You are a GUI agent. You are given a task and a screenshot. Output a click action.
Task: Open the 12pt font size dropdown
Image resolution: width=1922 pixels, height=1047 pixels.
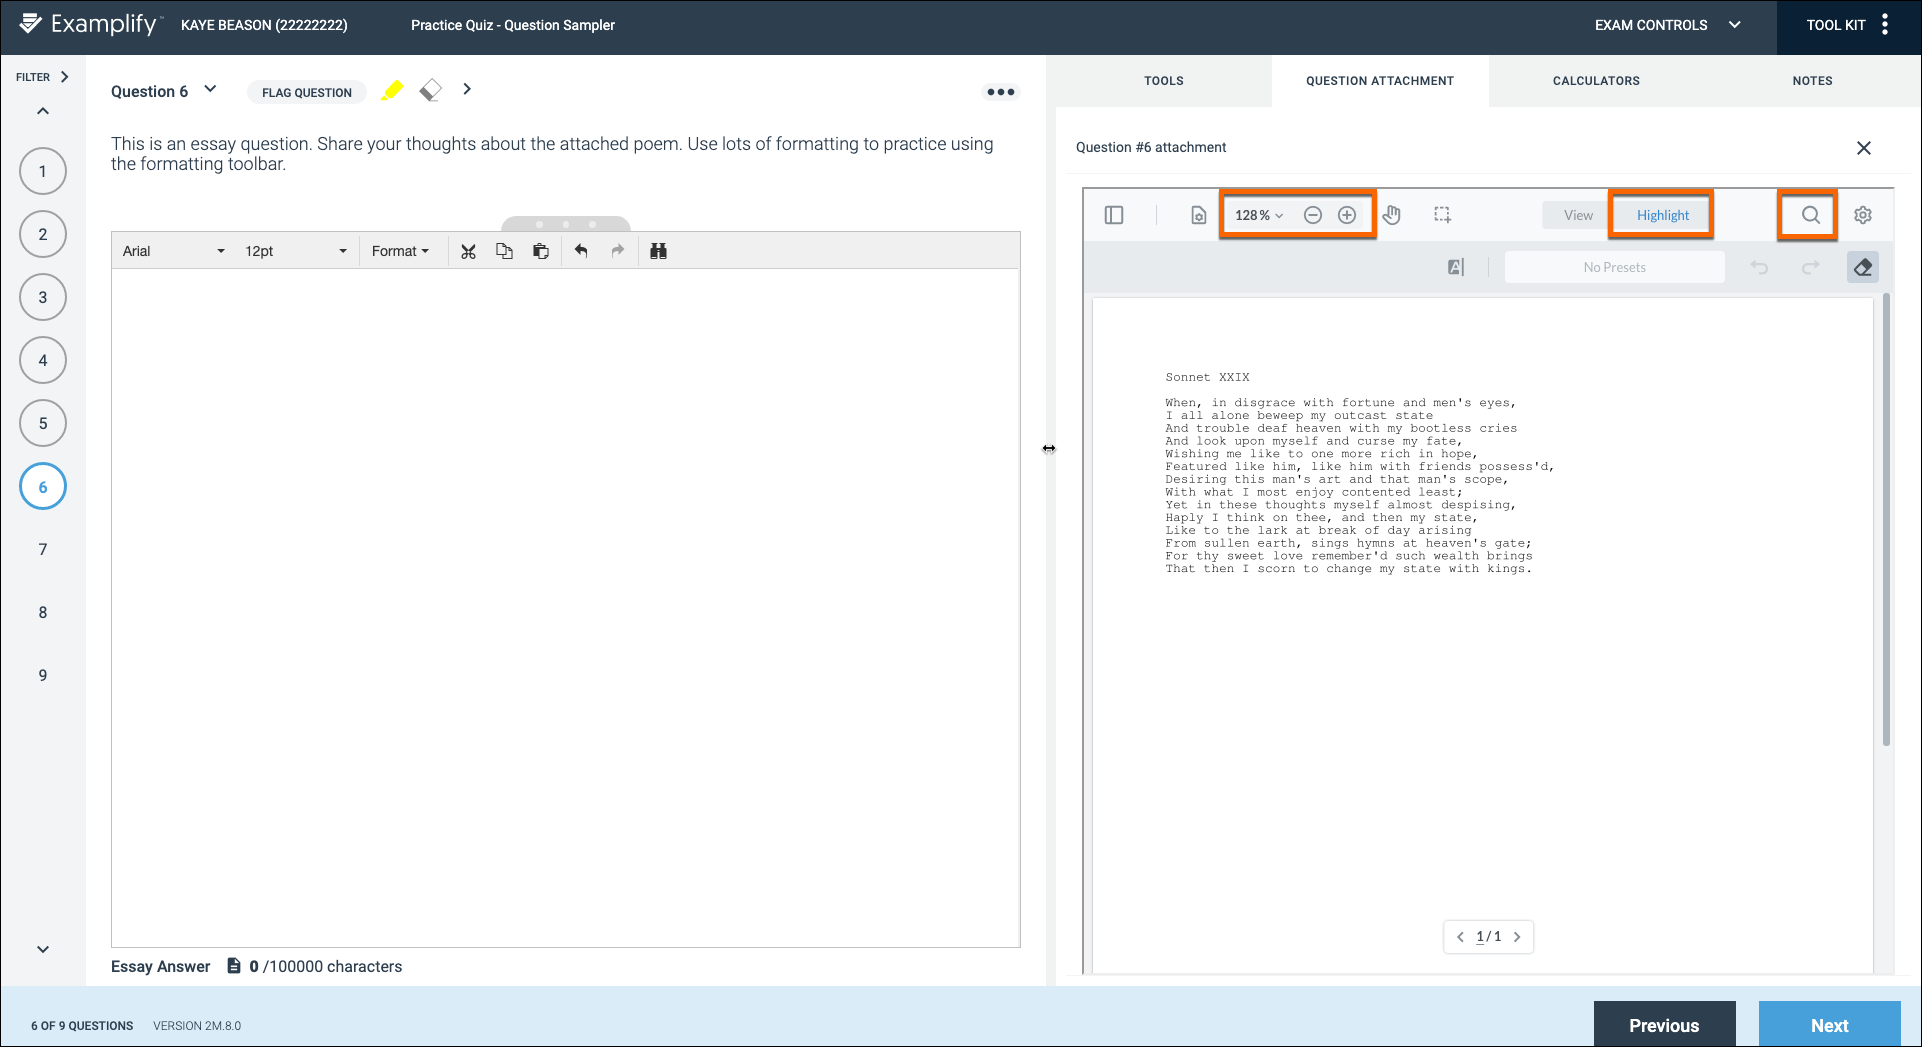click(x=295, y=251)
